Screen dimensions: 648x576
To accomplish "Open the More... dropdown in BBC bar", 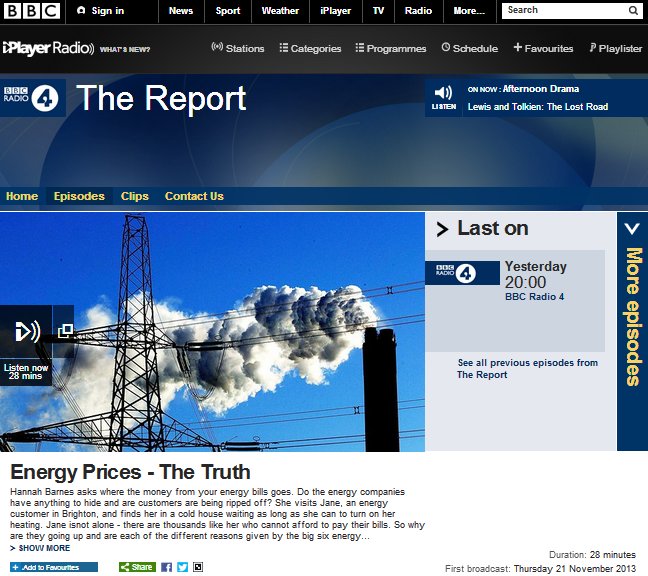I will (469, 11).
